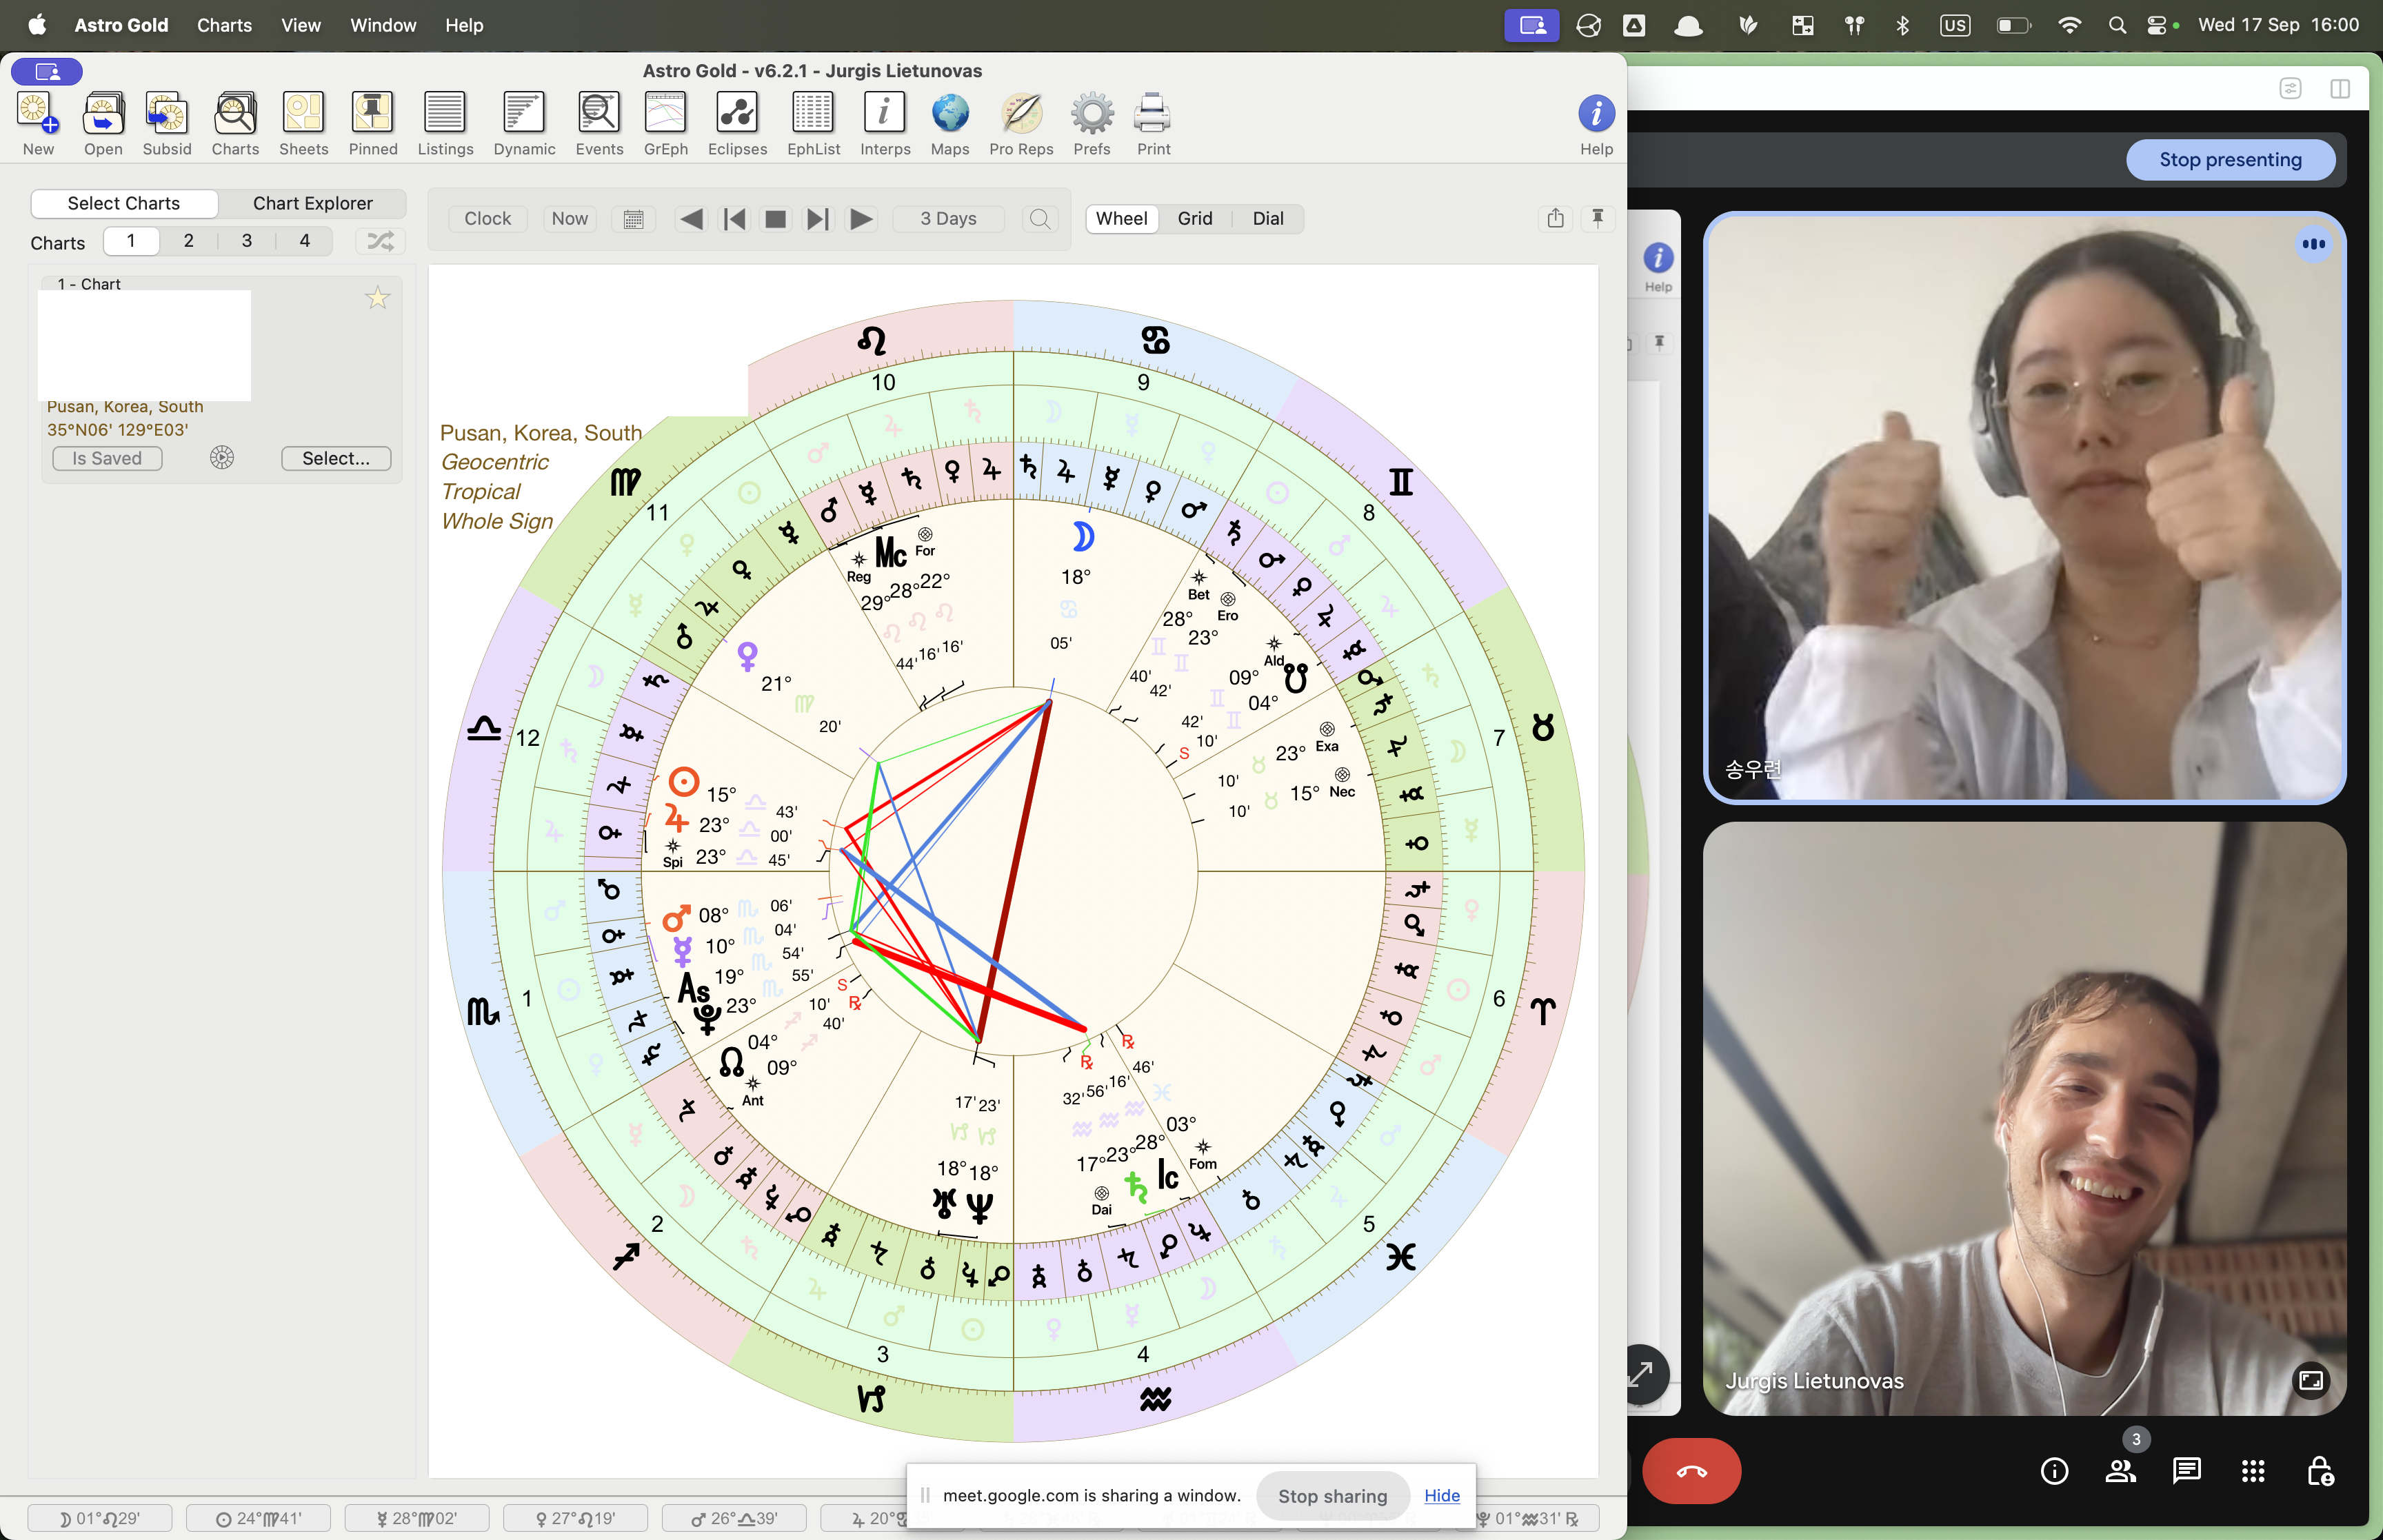Open the share export menu icon
2383x1540 pixels.
click(1555, 218)
